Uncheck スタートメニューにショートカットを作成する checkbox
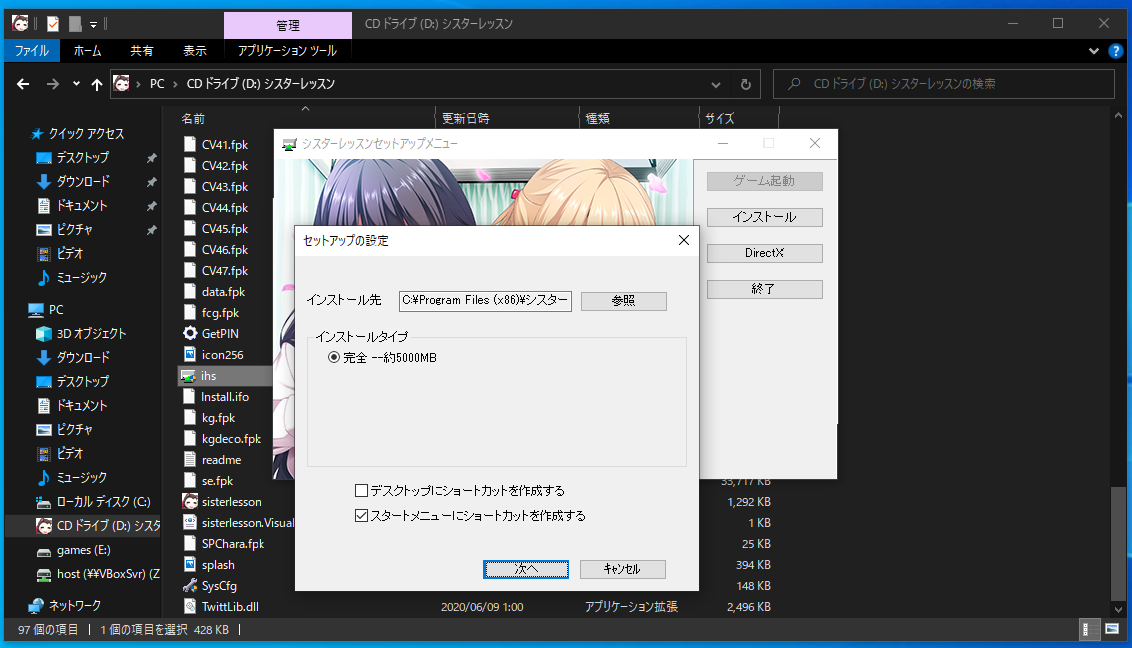The image size is (1132, 648). (361, 516)
